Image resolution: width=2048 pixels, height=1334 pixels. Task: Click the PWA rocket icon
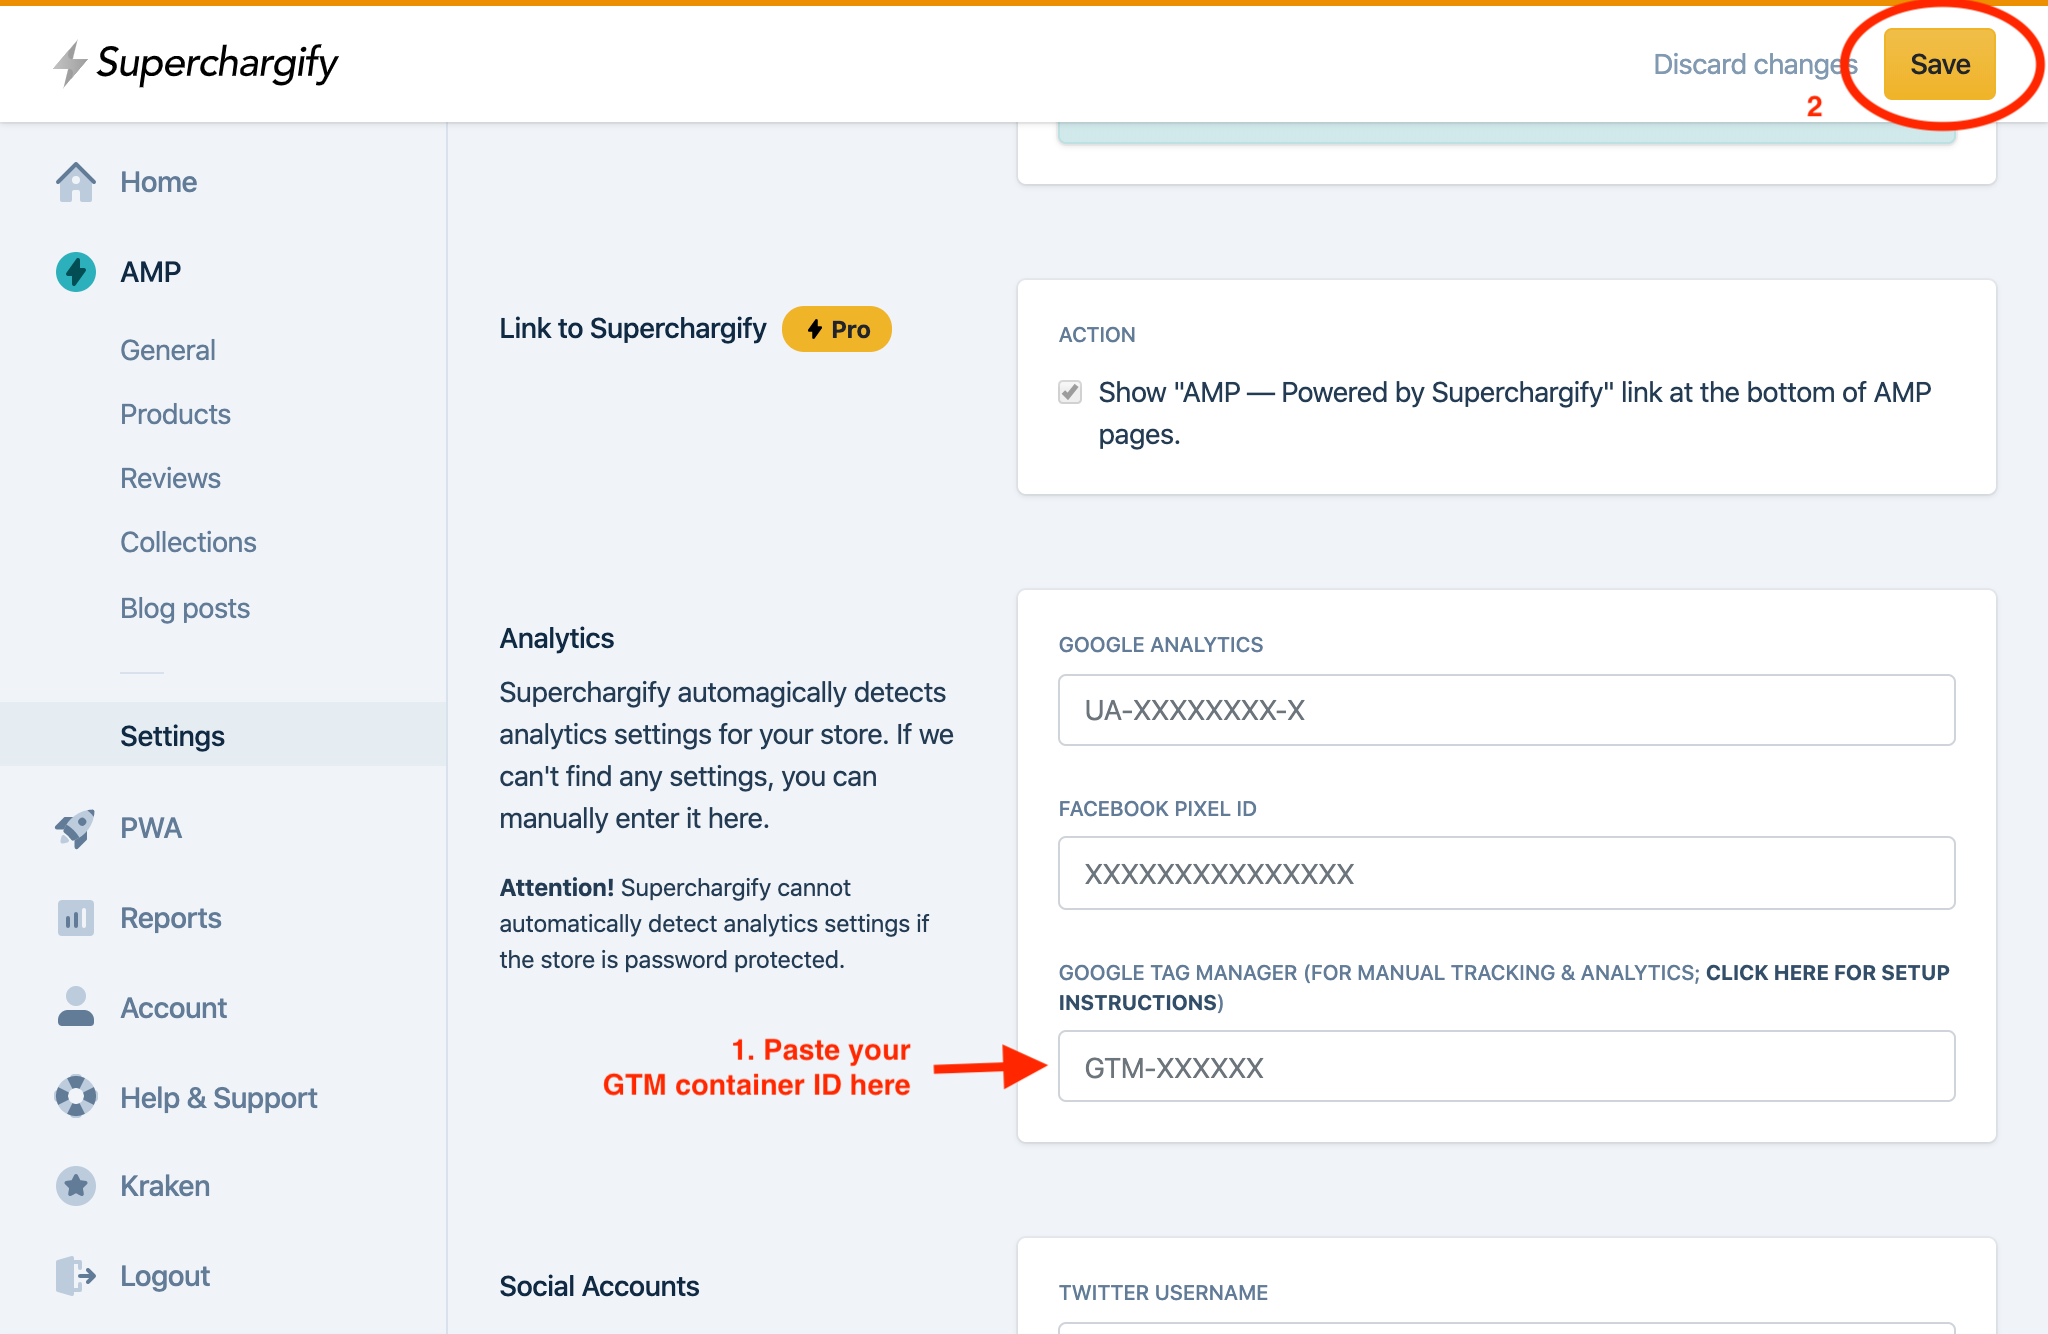click(76, 828)
